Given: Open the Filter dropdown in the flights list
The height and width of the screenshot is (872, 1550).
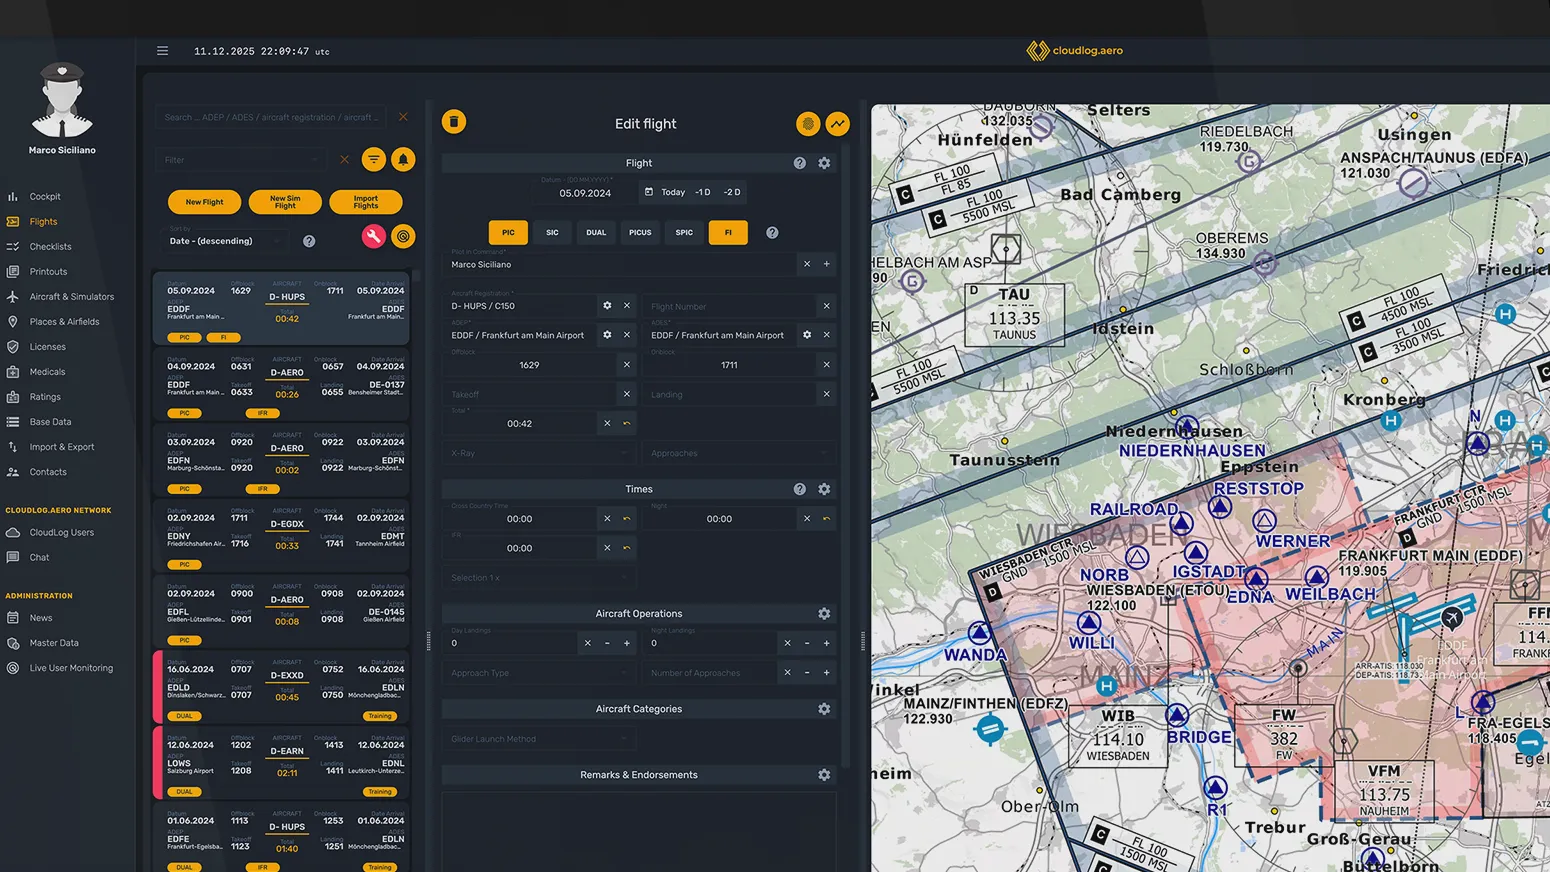Looking at the screenshot, I should (x=241, y=160).
